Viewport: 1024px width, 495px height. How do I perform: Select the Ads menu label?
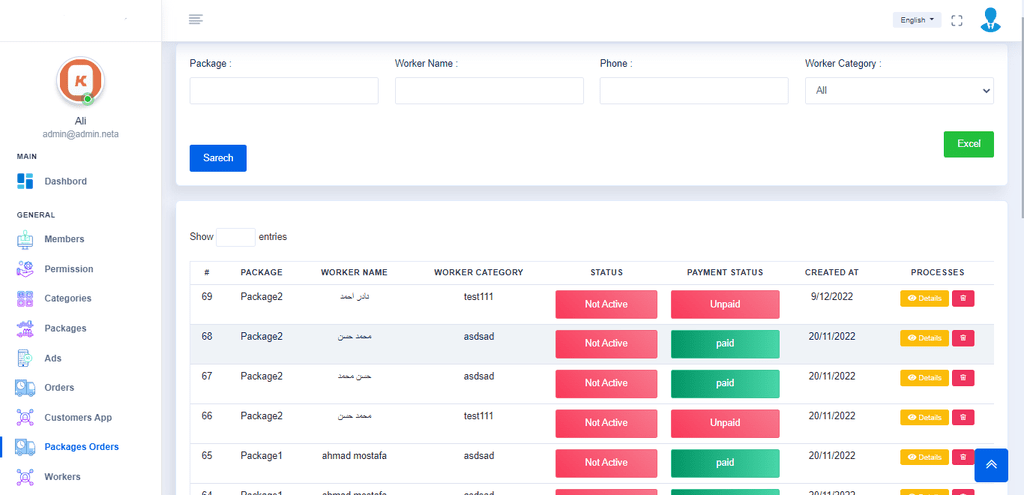pos(53,358)
